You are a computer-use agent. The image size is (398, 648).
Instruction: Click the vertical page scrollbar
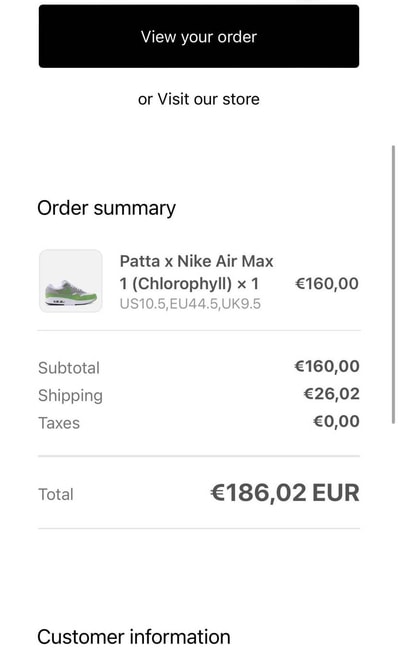point(393,284)
